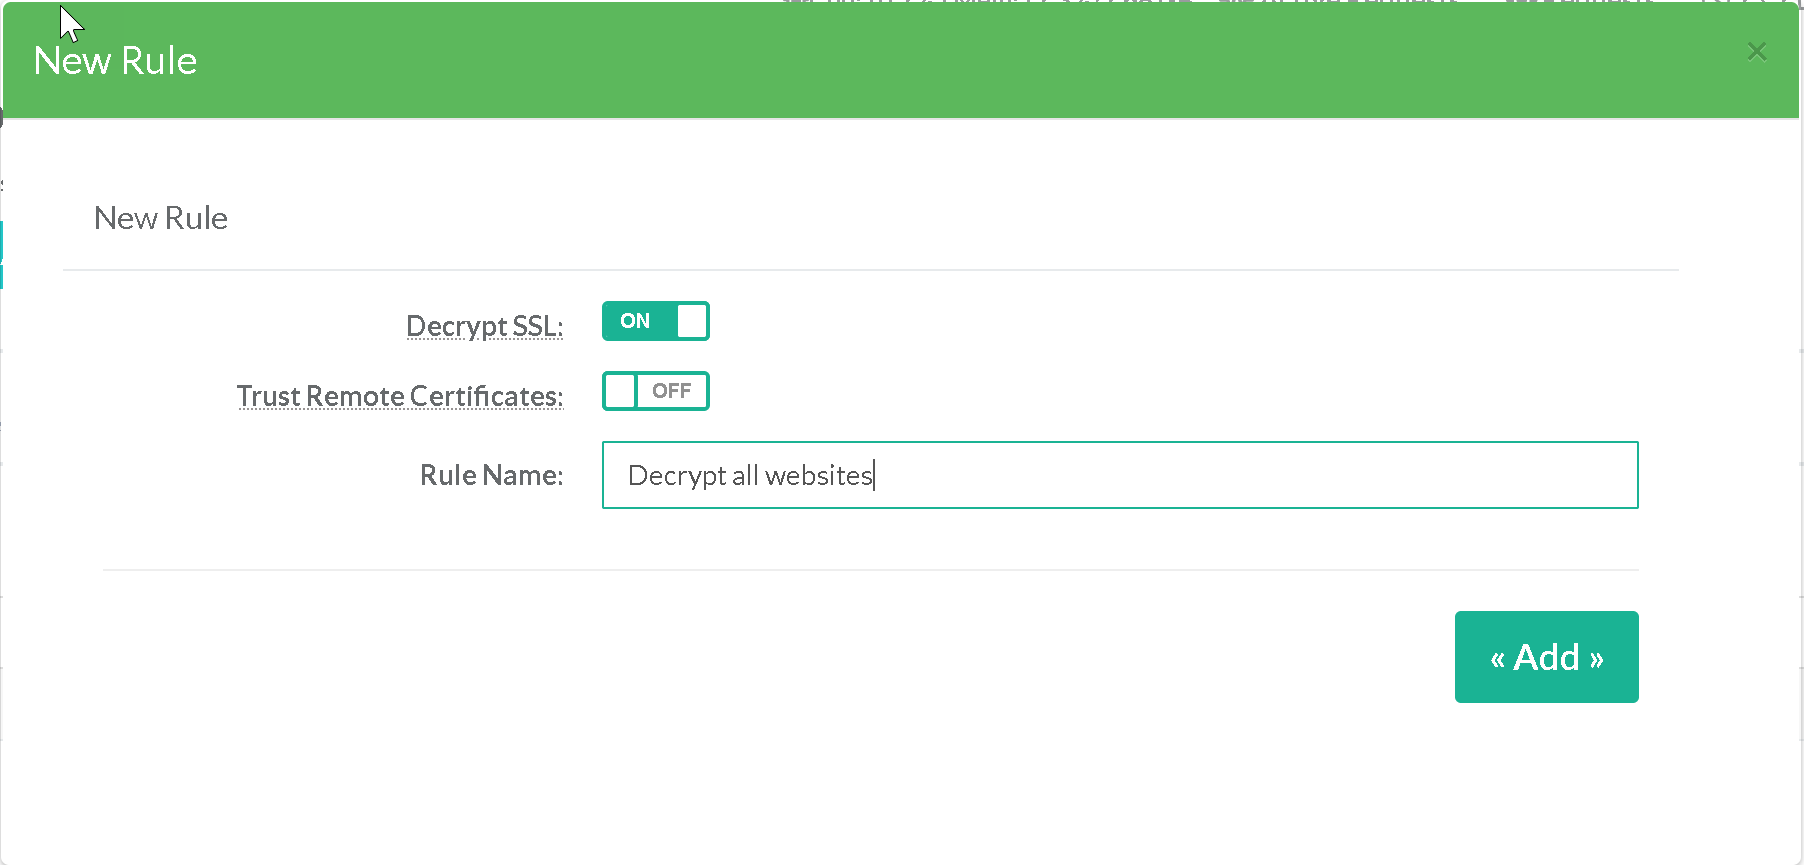
Task: Turn off the Decrypt SSL switch
Action: [x=655, y=321]
